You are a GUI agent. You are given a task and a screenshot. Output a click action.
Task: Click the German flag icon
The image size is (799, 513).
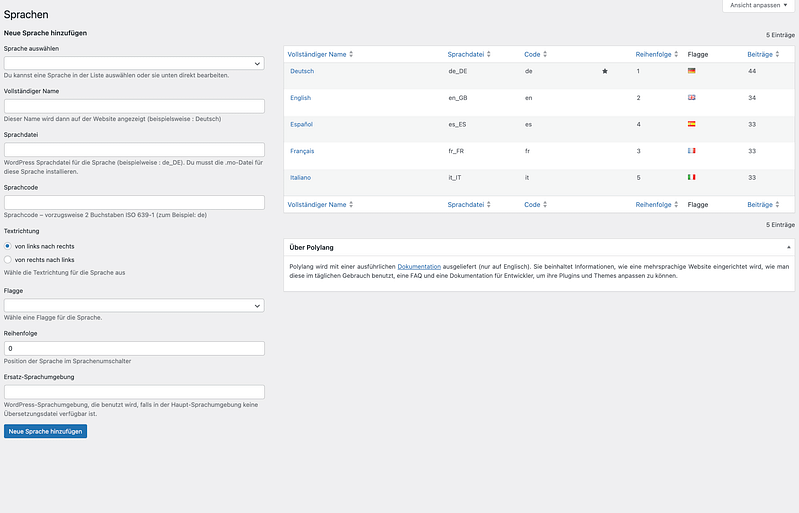click(x=692, y=72)
